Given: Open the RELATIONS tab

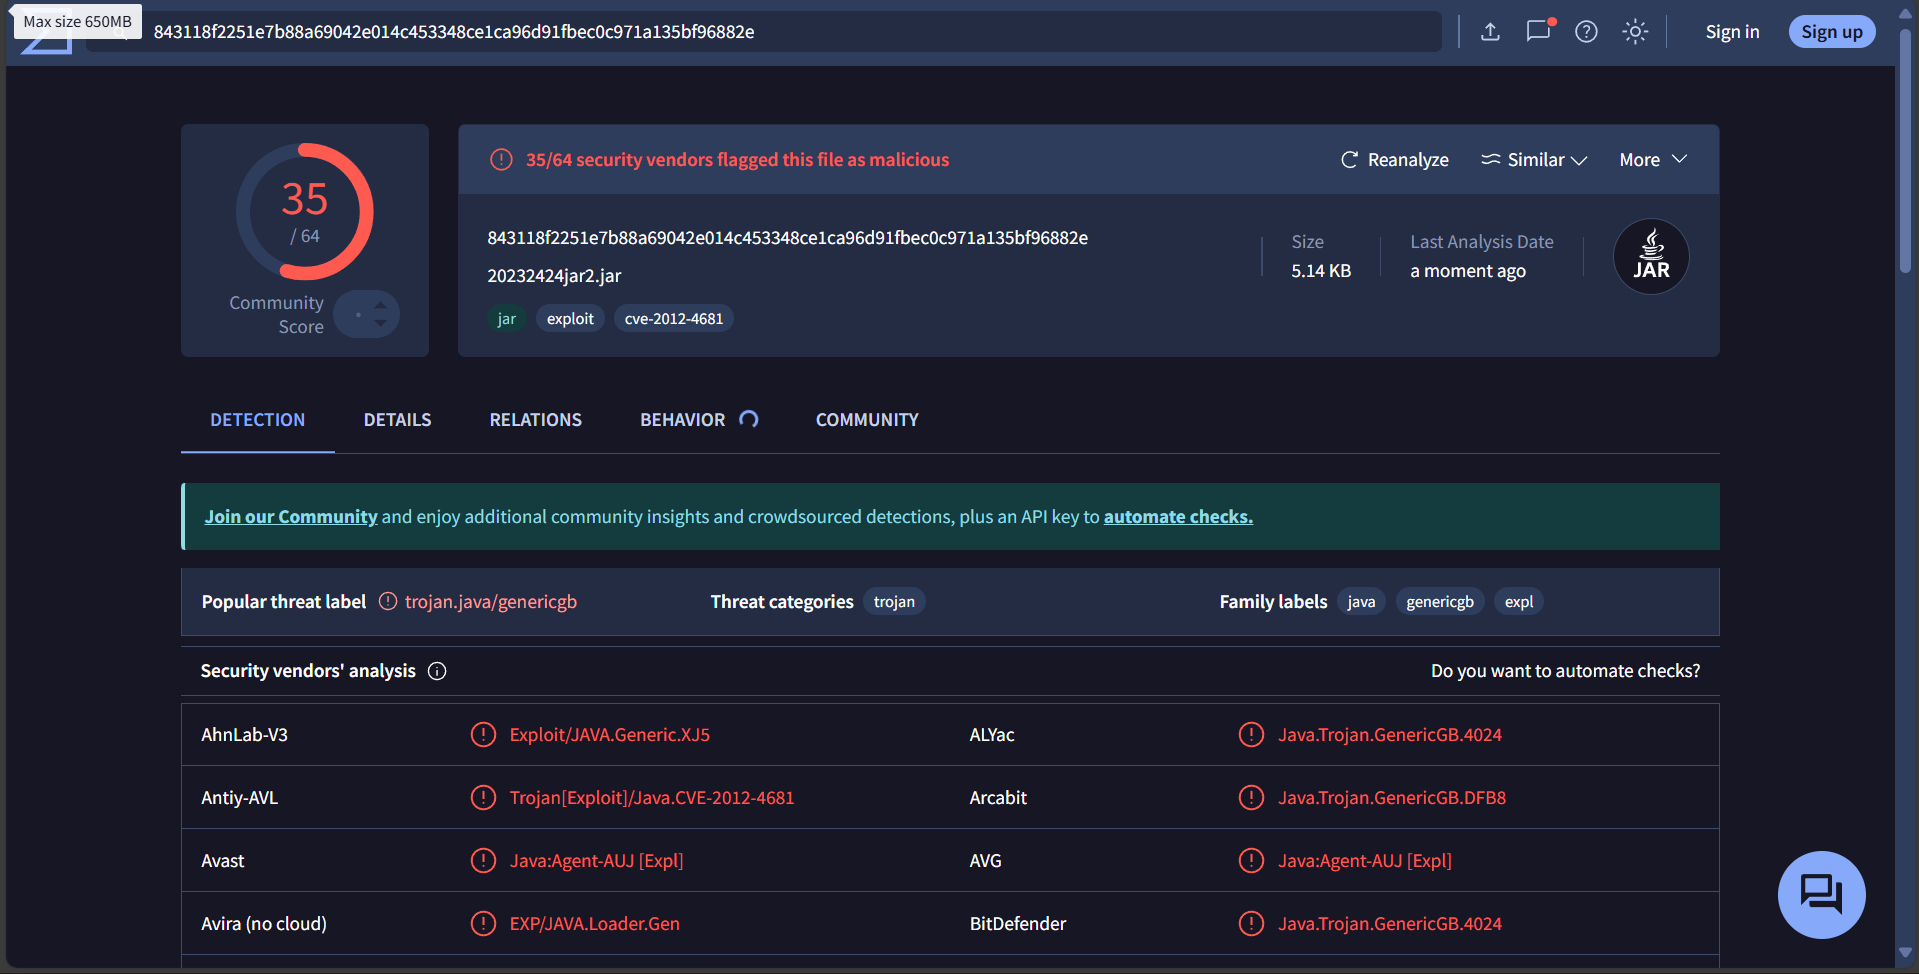Looking at the screenshot, I should [535, 420].
